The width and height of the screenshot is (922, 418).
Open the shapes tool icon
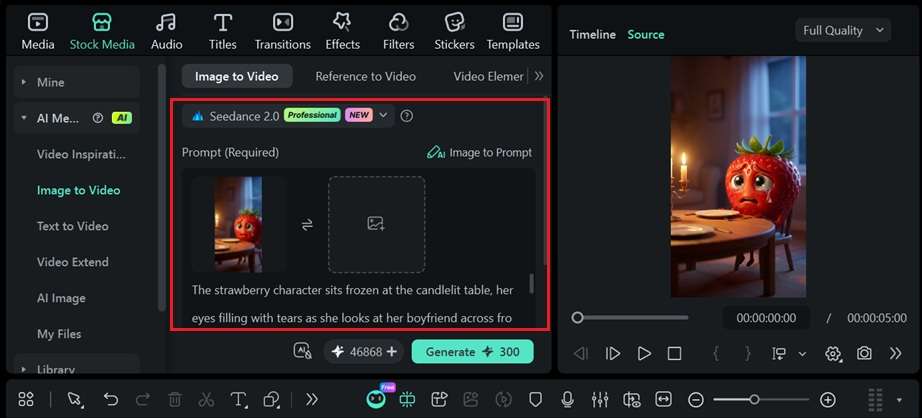pyautogui.click(x=271, y=400)
